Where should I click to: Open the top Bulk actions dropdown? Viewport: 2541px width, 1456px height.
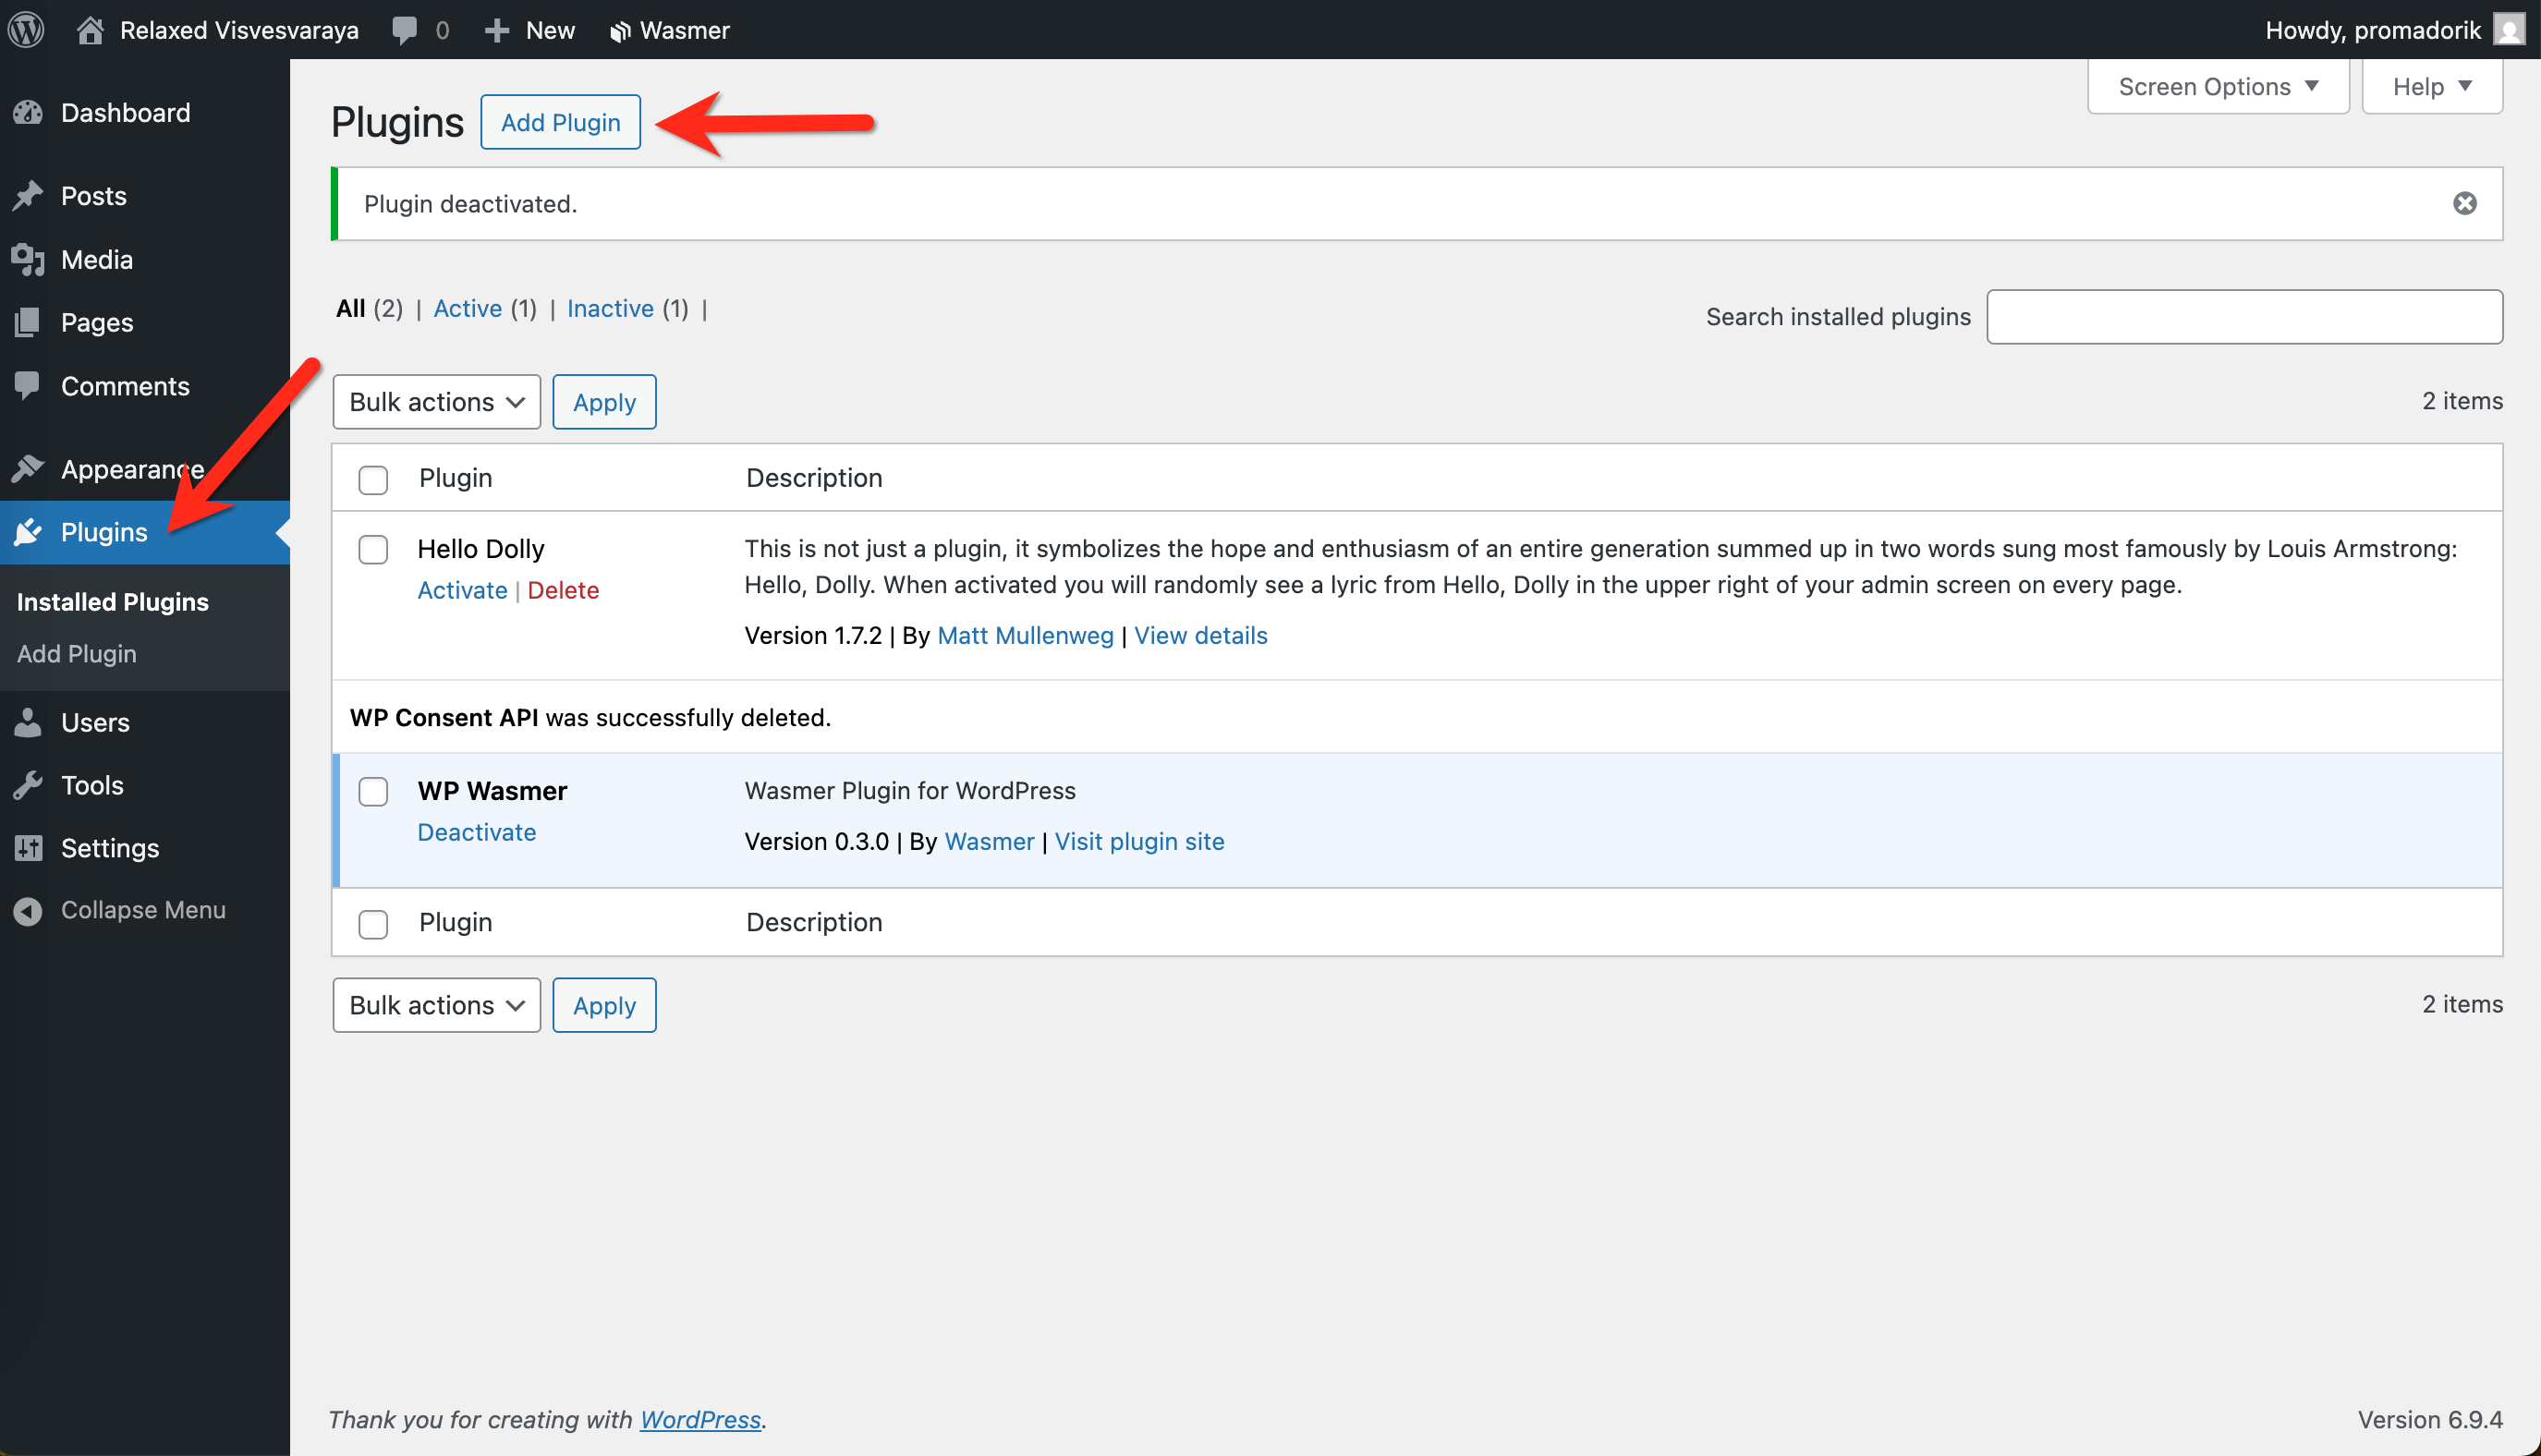[x=436, y=402]
